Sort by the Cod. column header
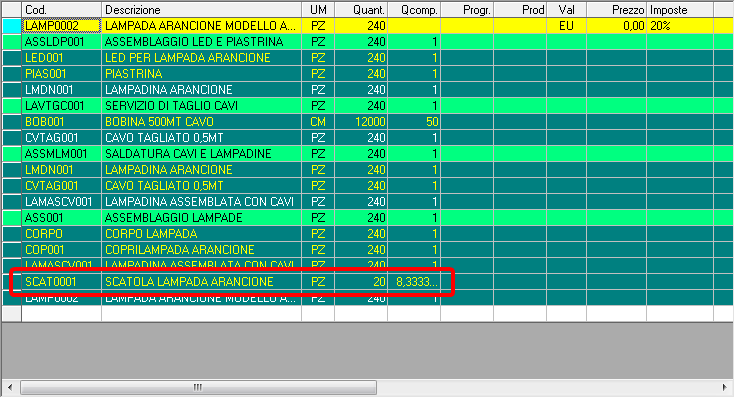 tap(61, 10)
